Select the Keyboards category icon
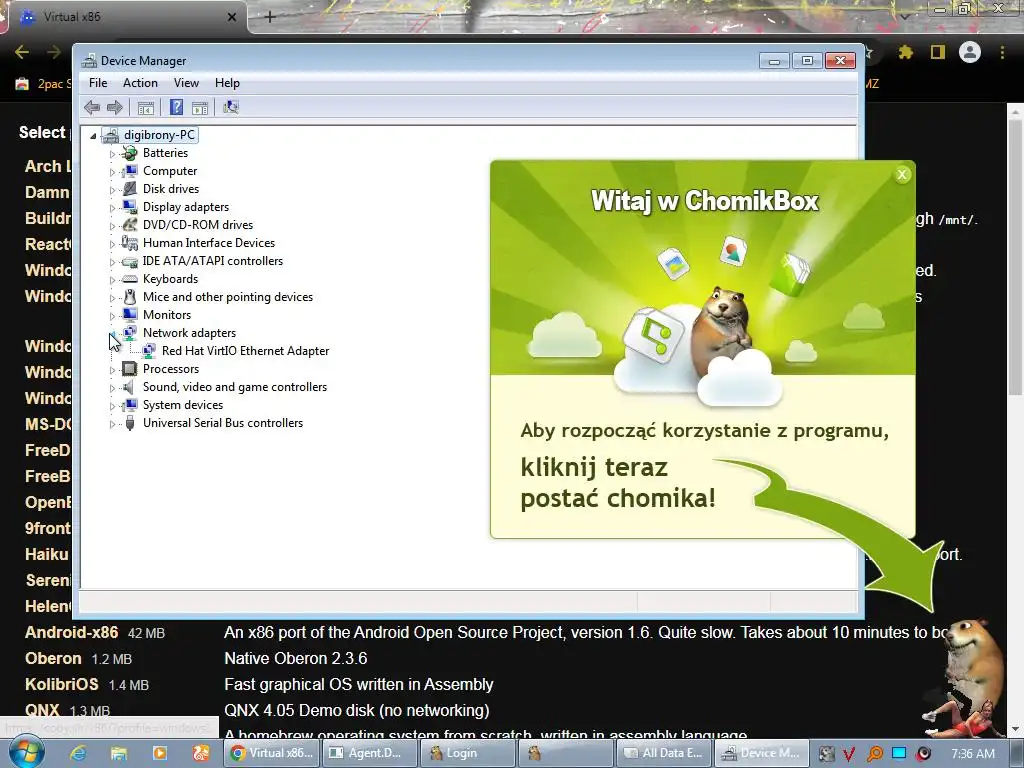This screenshot has width=1024, height=768. (x=130, y=279)
